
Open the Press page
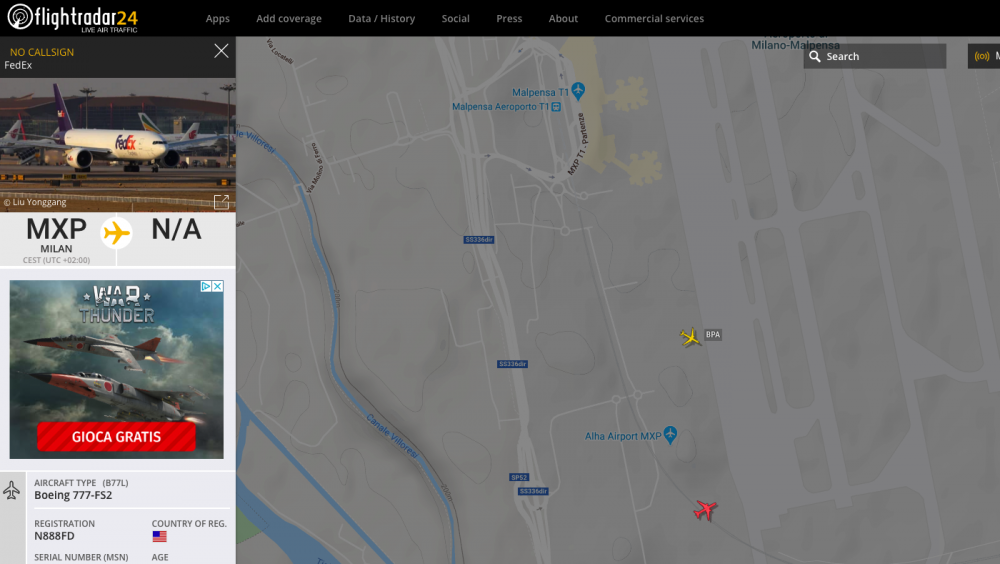pos(509,18)
